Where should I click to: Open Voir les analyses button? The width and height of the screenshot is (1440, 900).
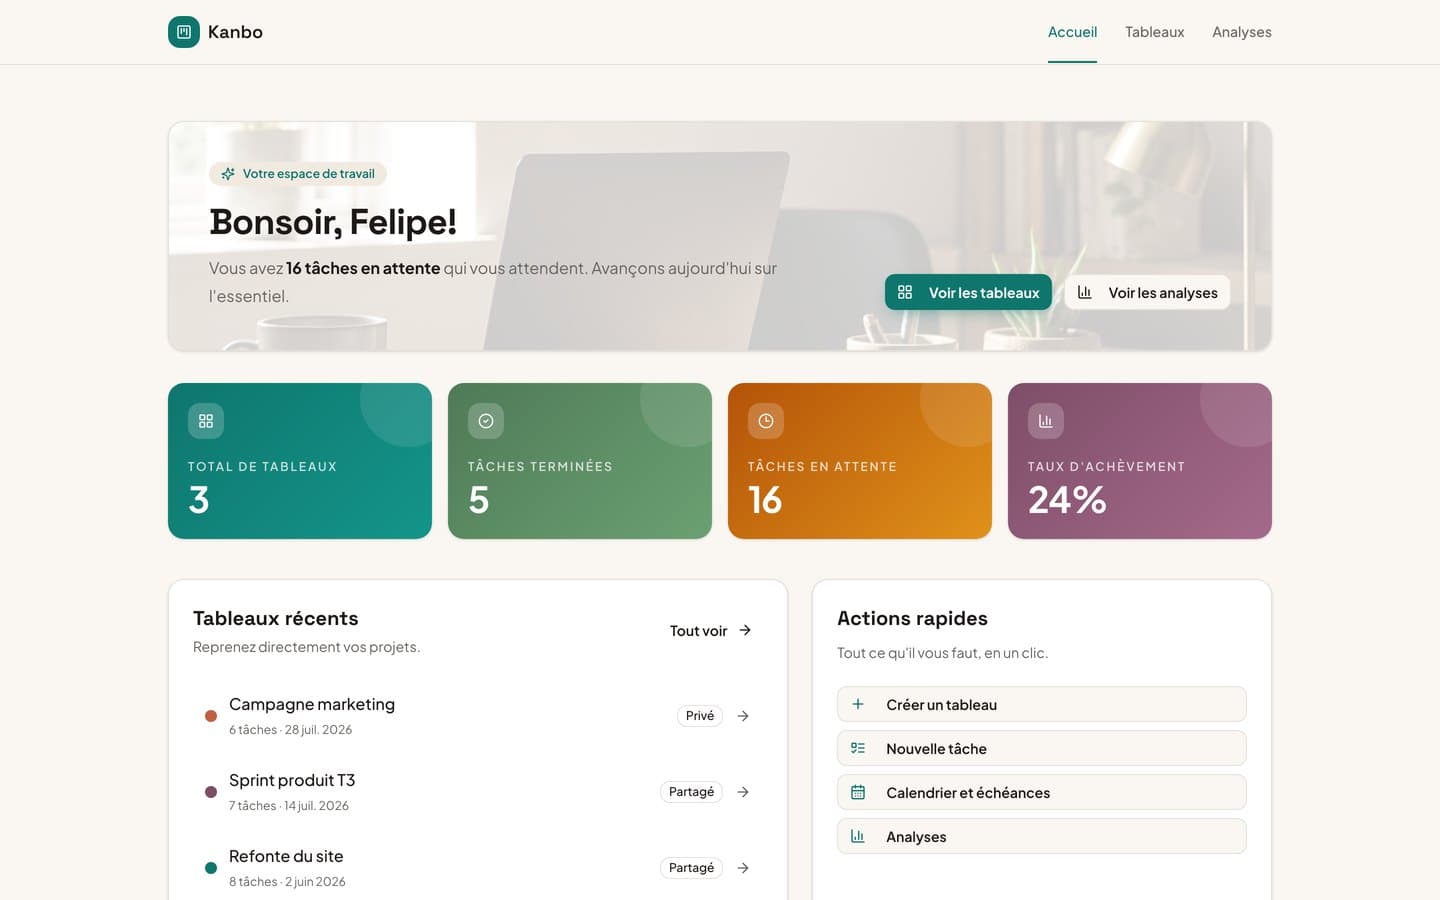click(1147, 292)
